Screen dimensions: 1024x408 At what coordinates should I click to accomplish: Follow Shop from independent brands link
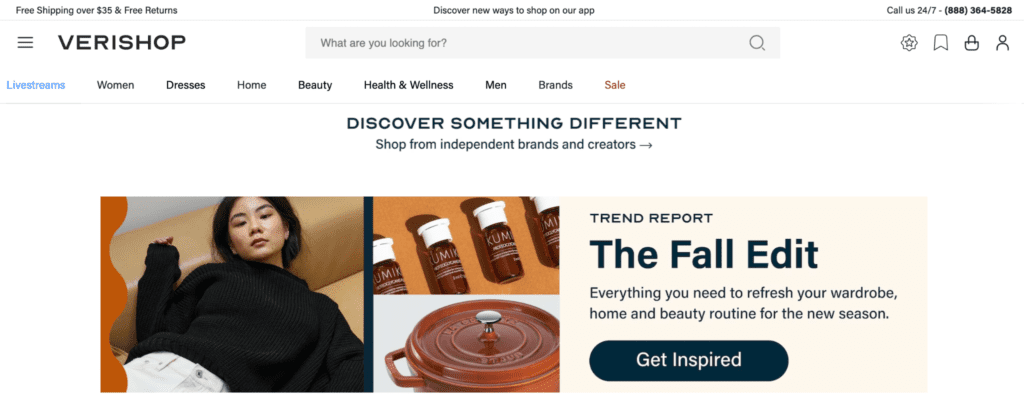[x=513, y=145]
